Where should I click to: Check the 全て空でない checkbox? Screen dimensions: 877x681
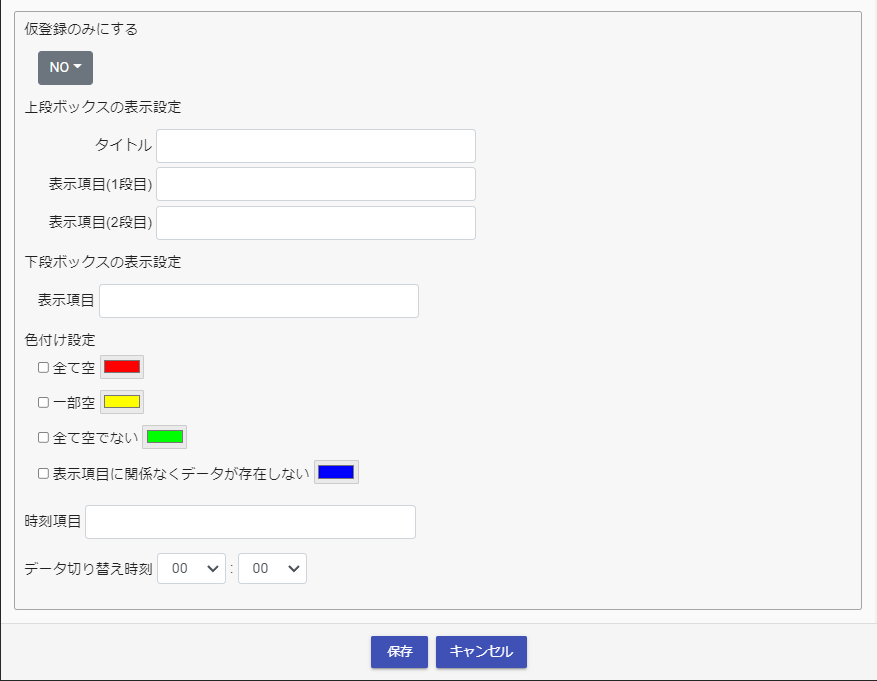[43, 437]
